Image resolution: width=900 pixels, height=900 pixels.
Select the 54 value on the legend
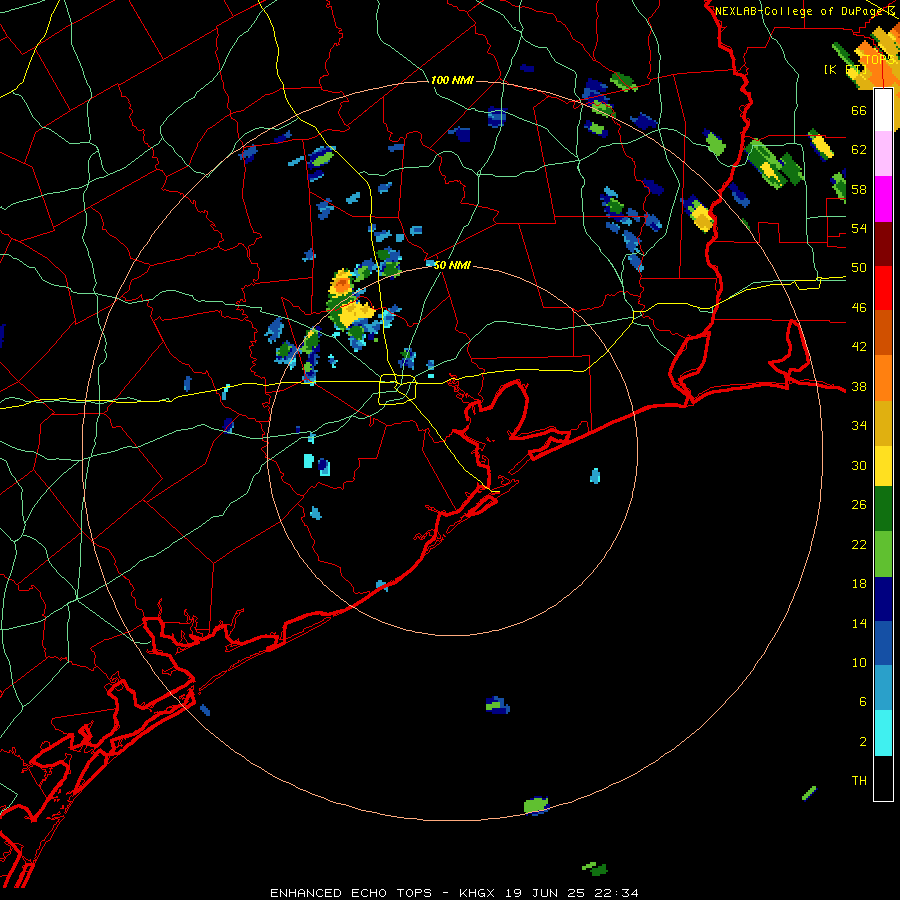859,228
